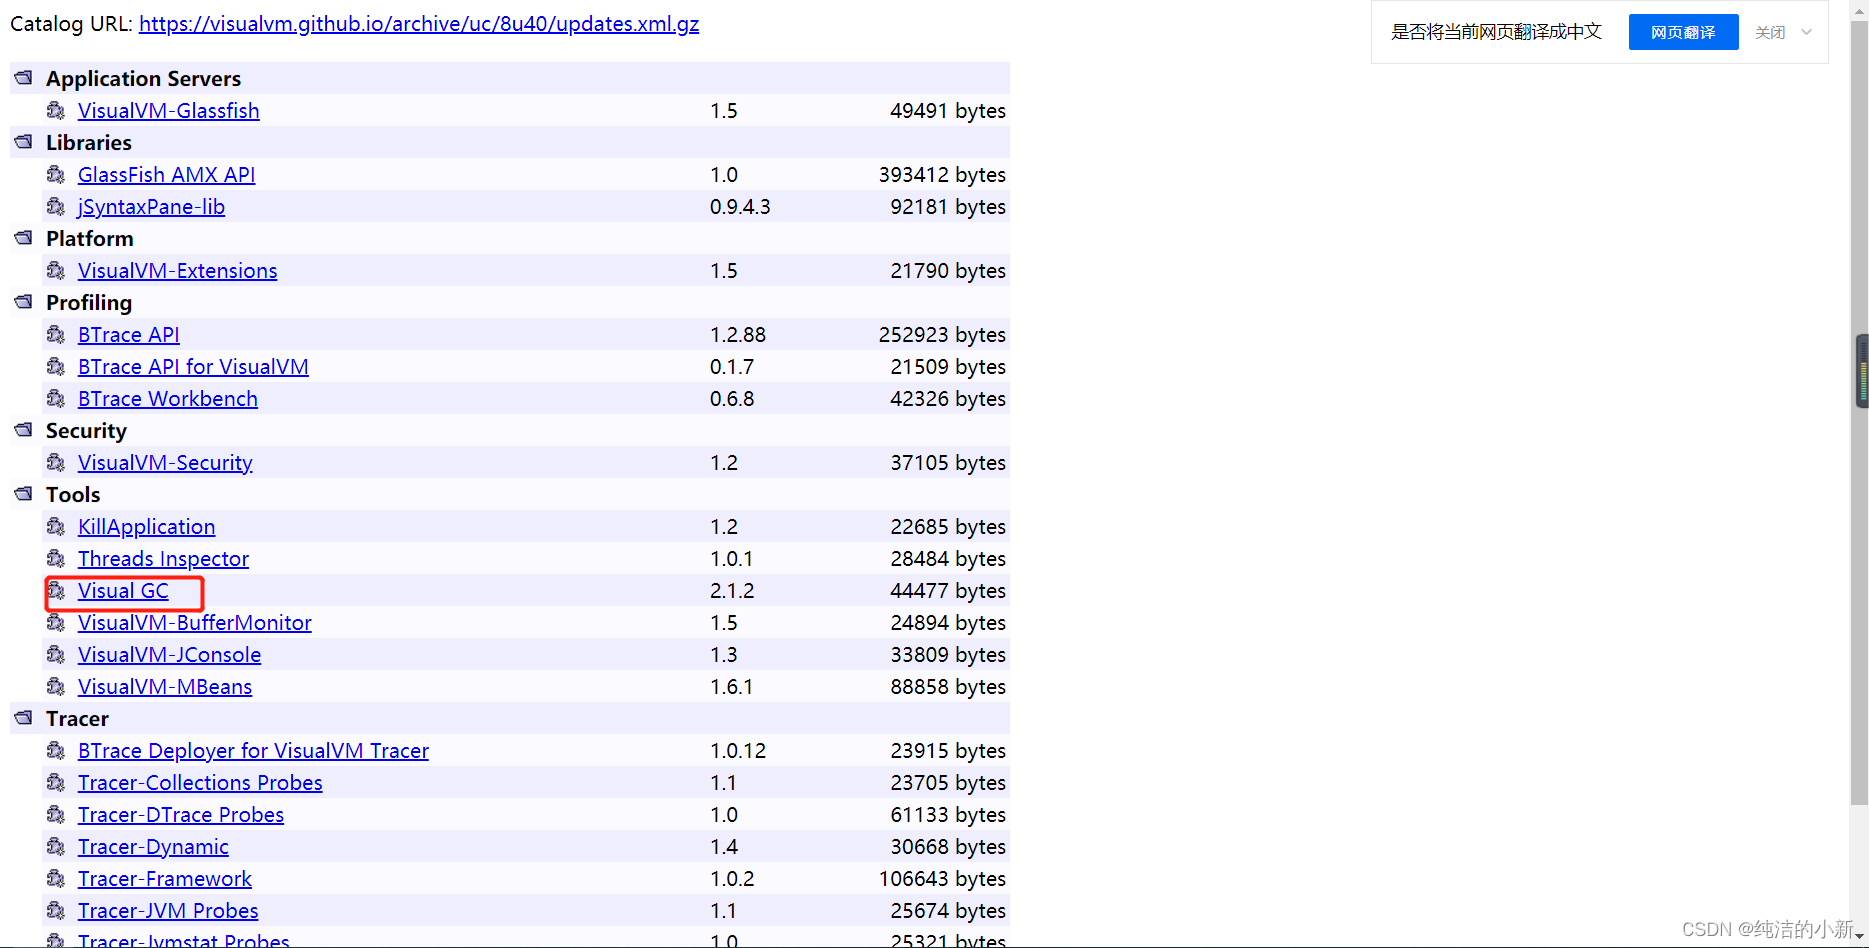Follow the Threads Inspector link

[163, 559]
